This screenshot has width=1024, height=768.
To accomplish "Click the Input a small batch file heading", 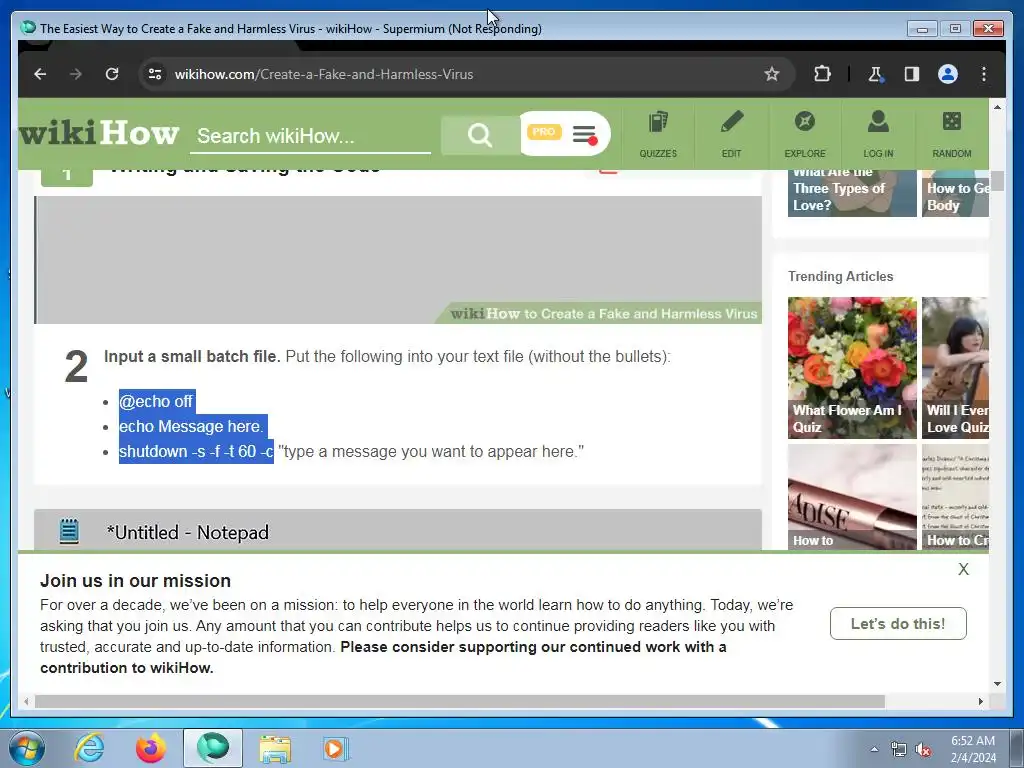I will [x=192, y=356].
